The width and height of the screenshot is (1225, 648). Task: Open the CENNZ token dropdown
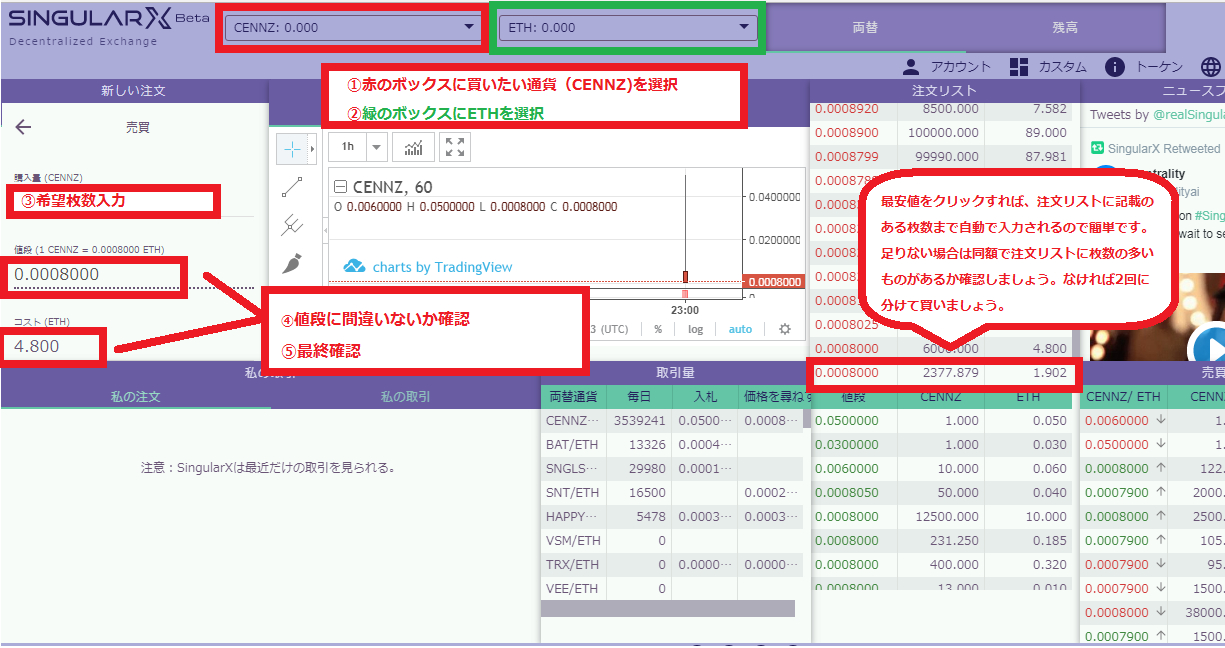(x=353, y=28)
